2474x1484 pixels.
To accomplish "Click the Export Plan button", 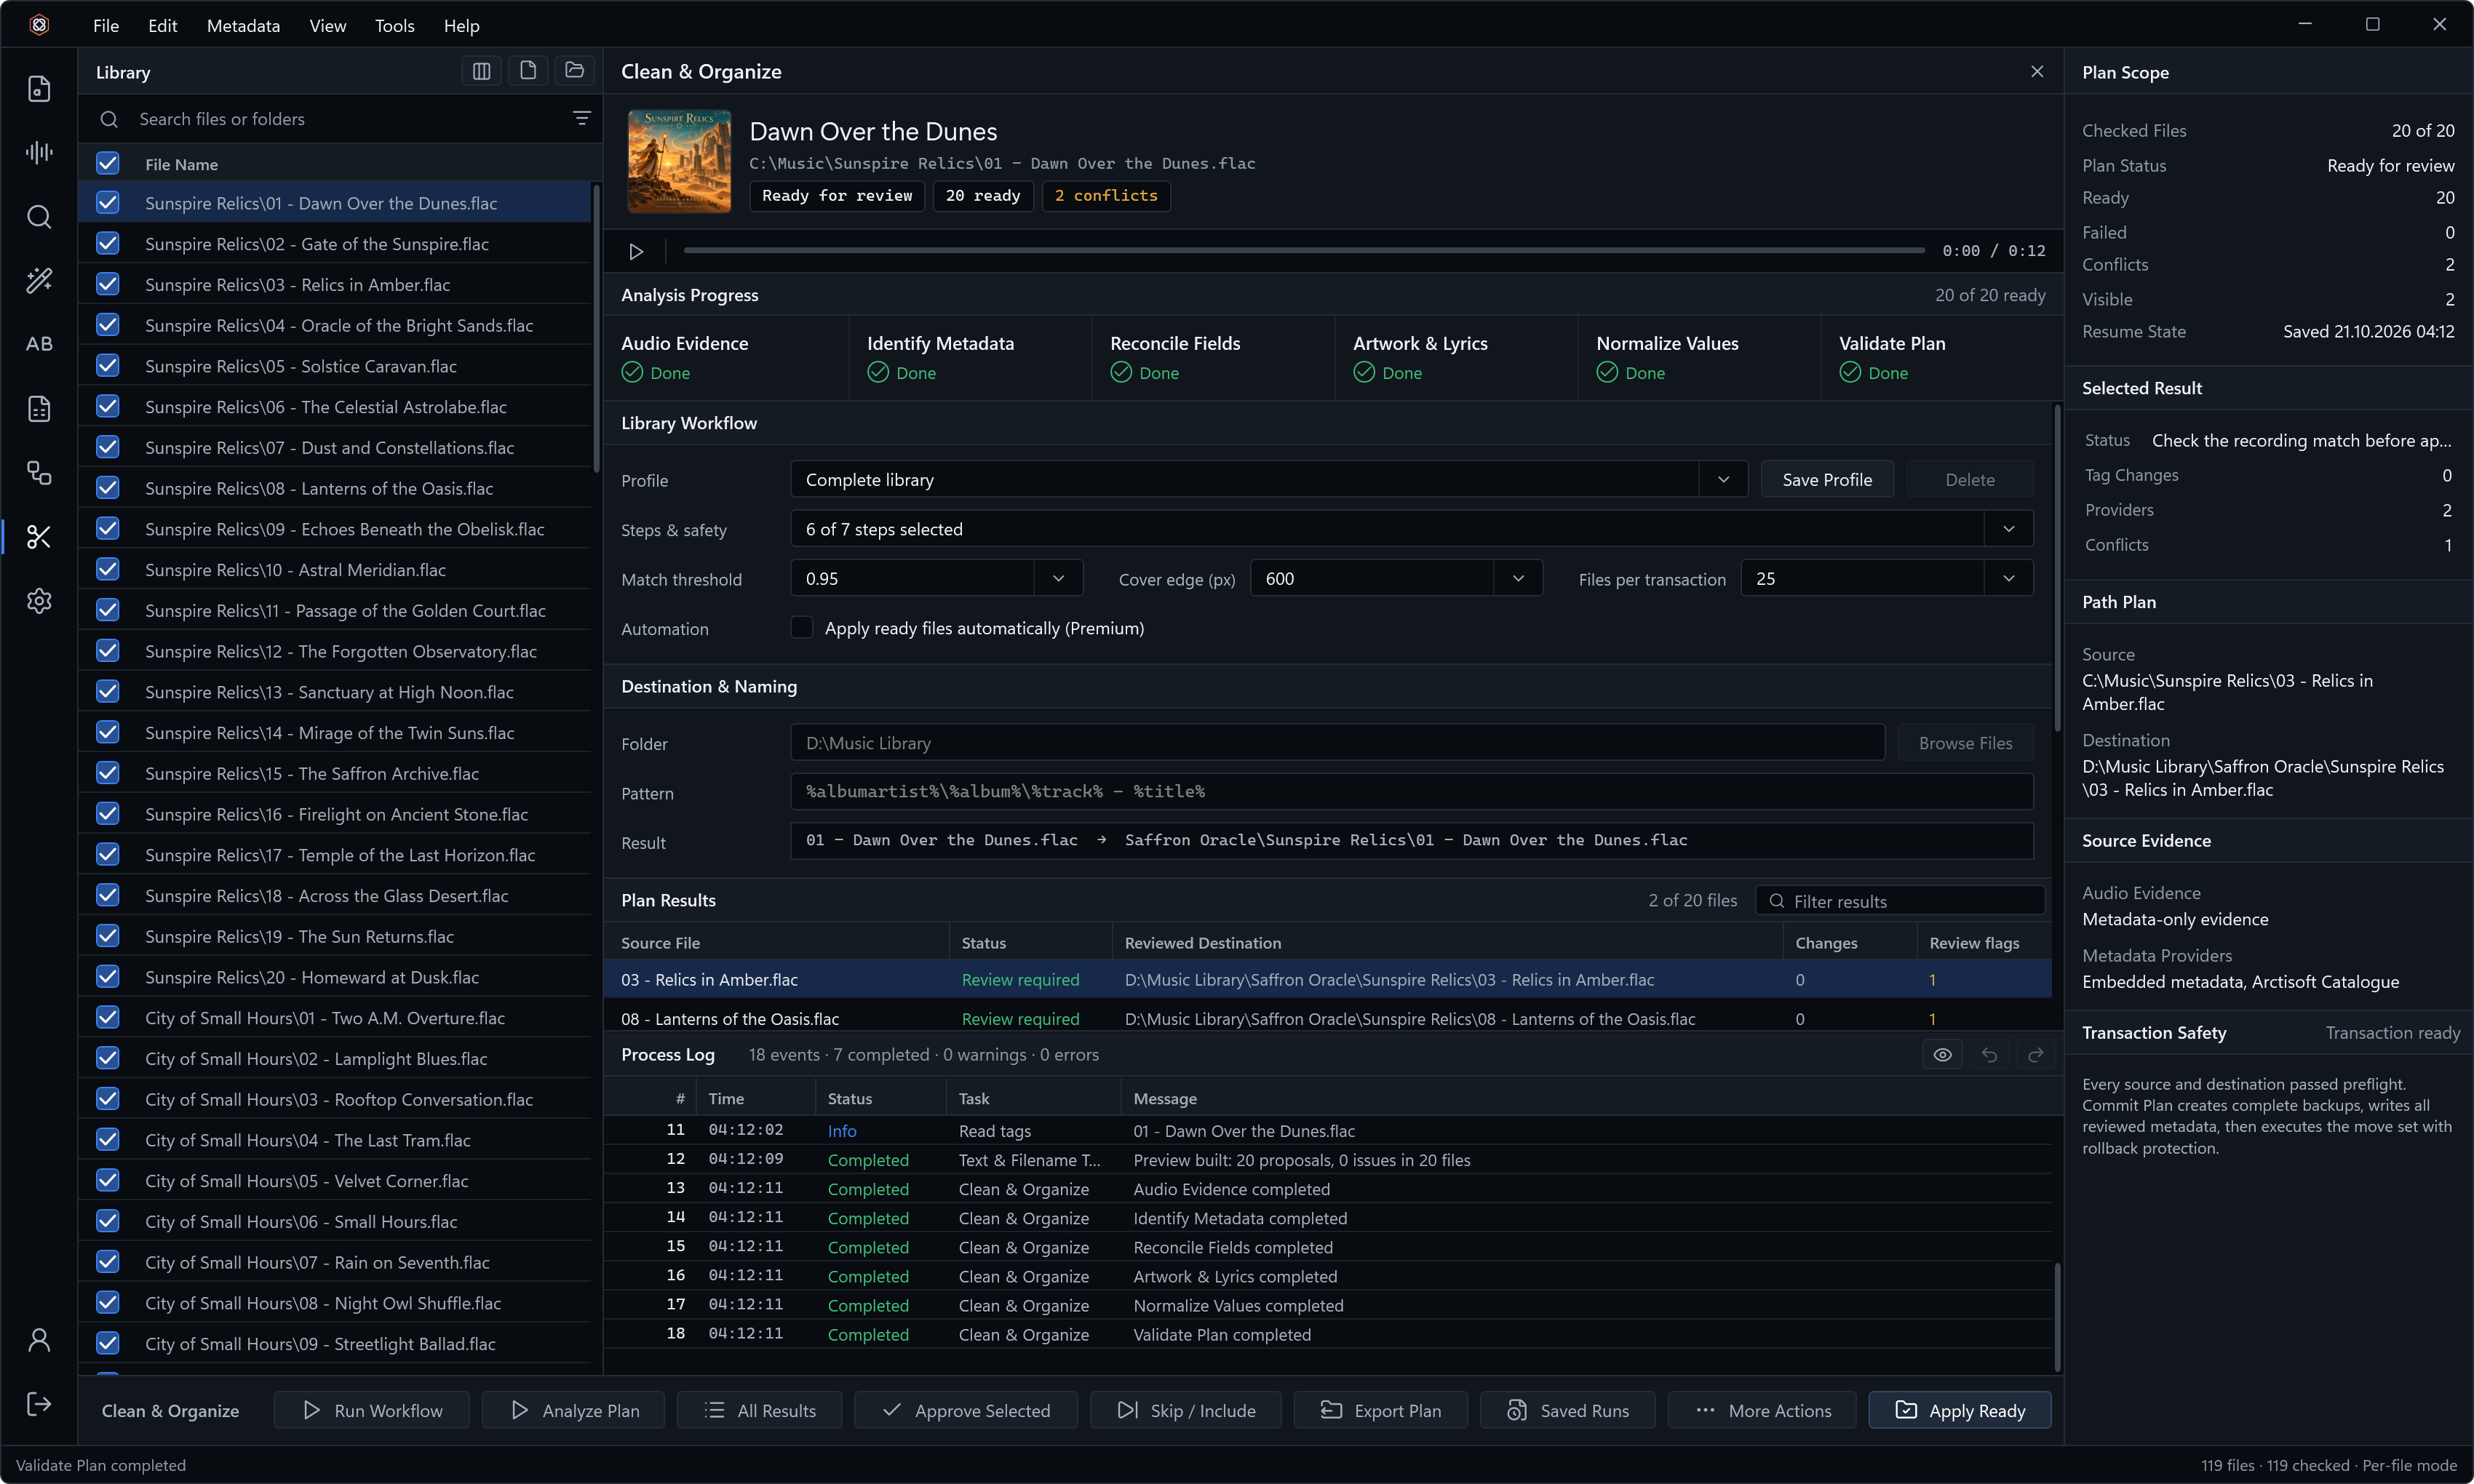I will (x=1381, y=1410).
